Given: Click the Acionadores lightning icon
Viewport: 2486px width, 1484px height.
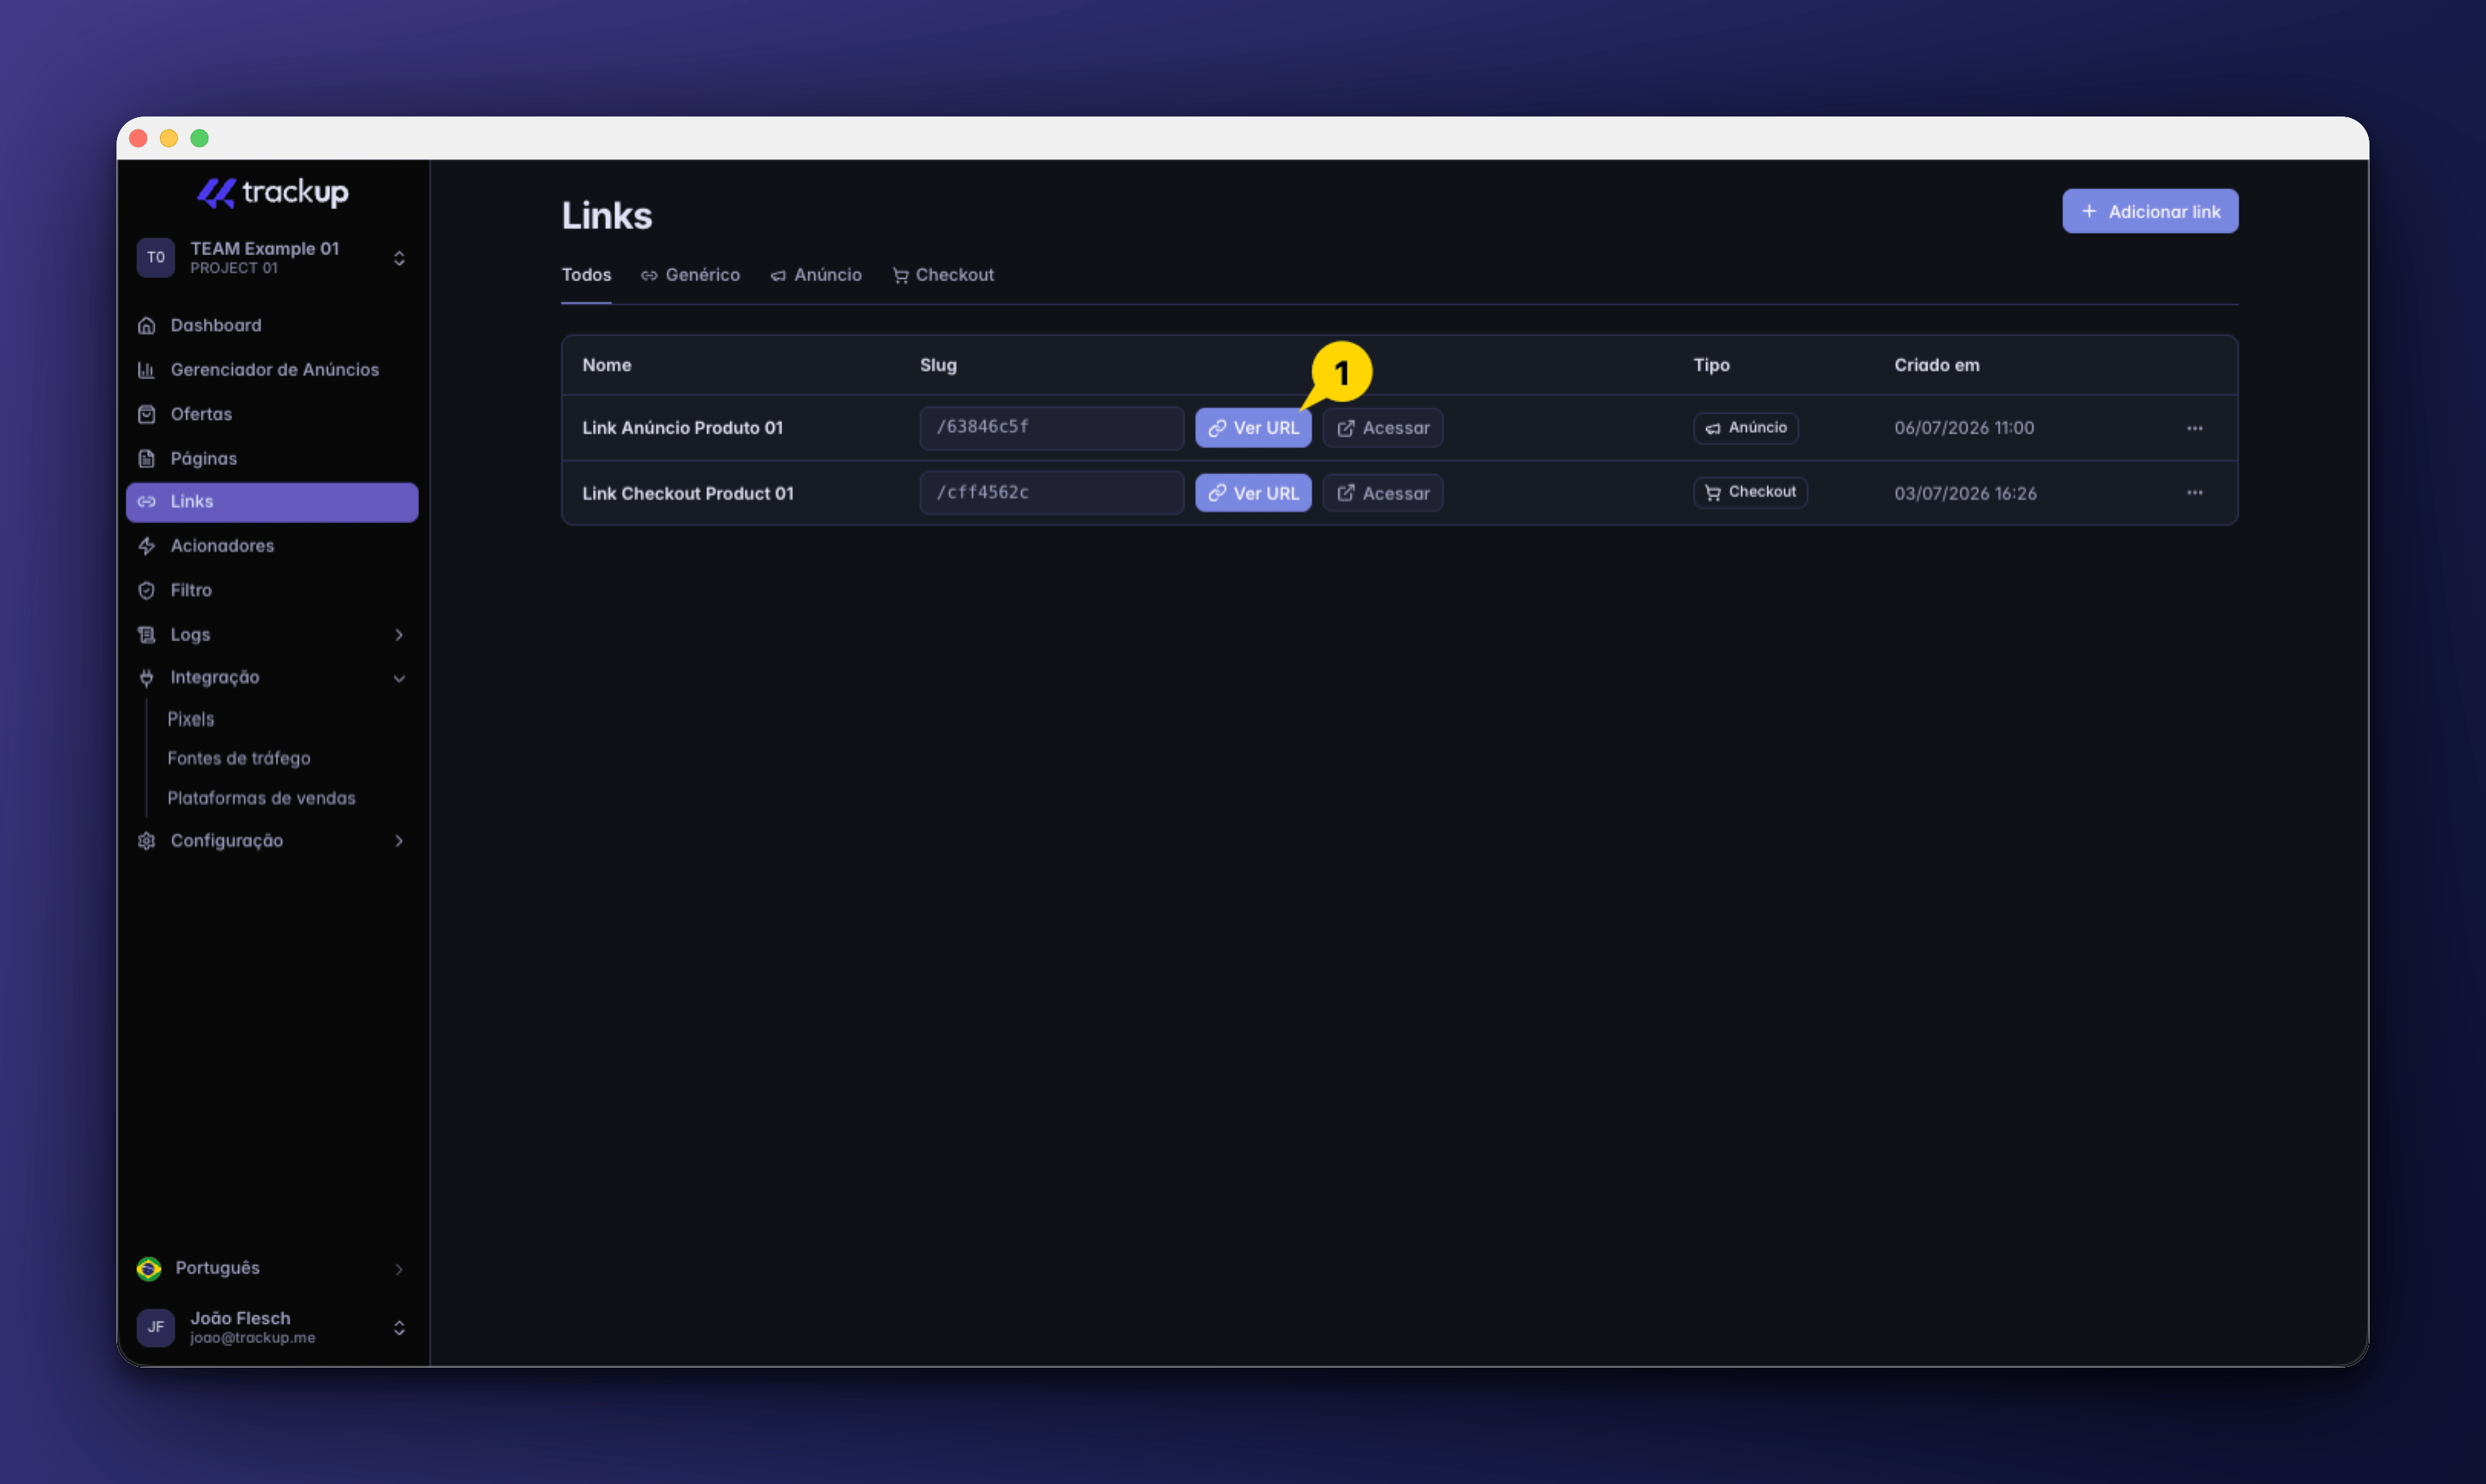Looking at the screenshot, I should (x=147, y=546).
